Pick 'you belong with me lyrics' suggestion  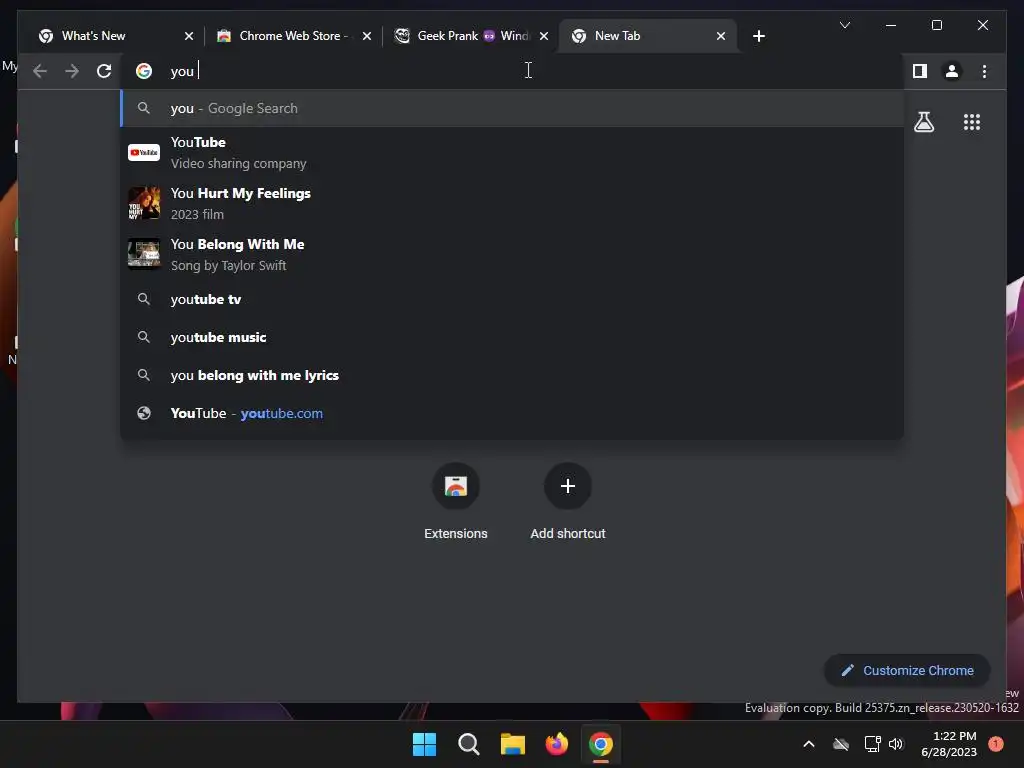point(512,375)
